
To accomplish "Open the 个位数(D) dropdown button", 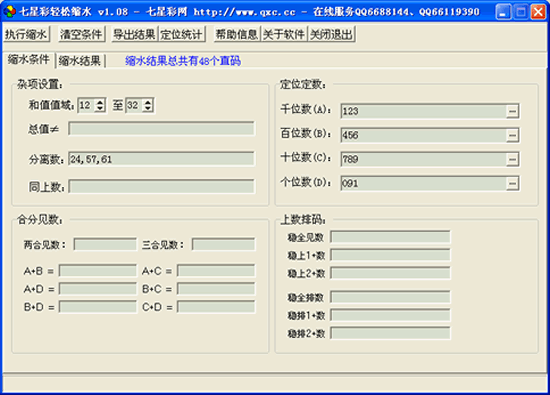I will tap(512, 183).
